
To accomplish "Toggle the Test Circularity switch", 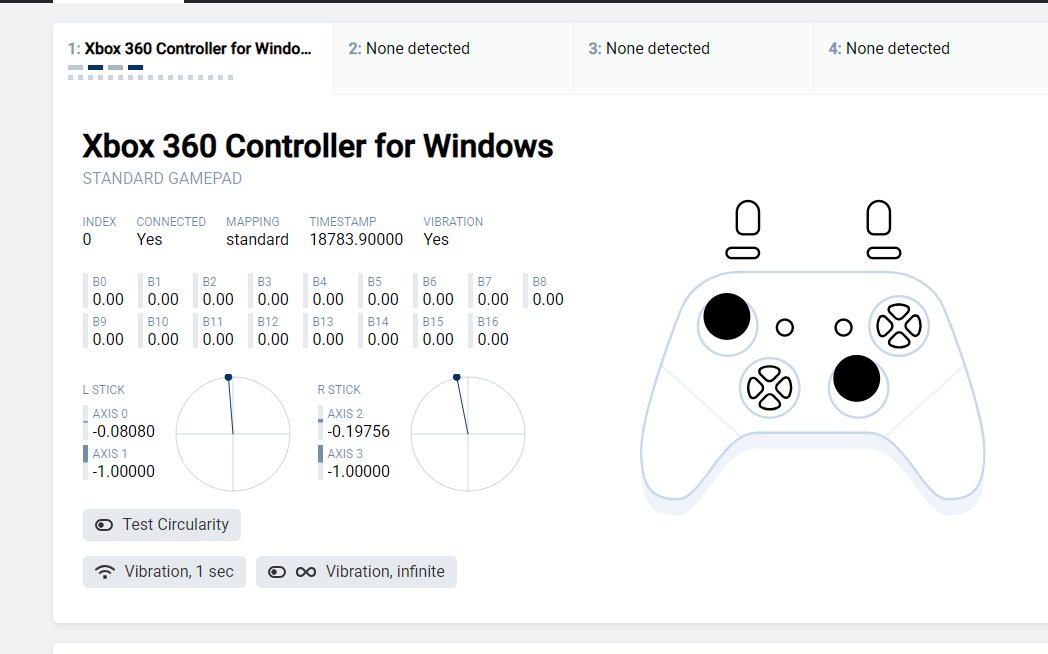I will pos(104,525).
